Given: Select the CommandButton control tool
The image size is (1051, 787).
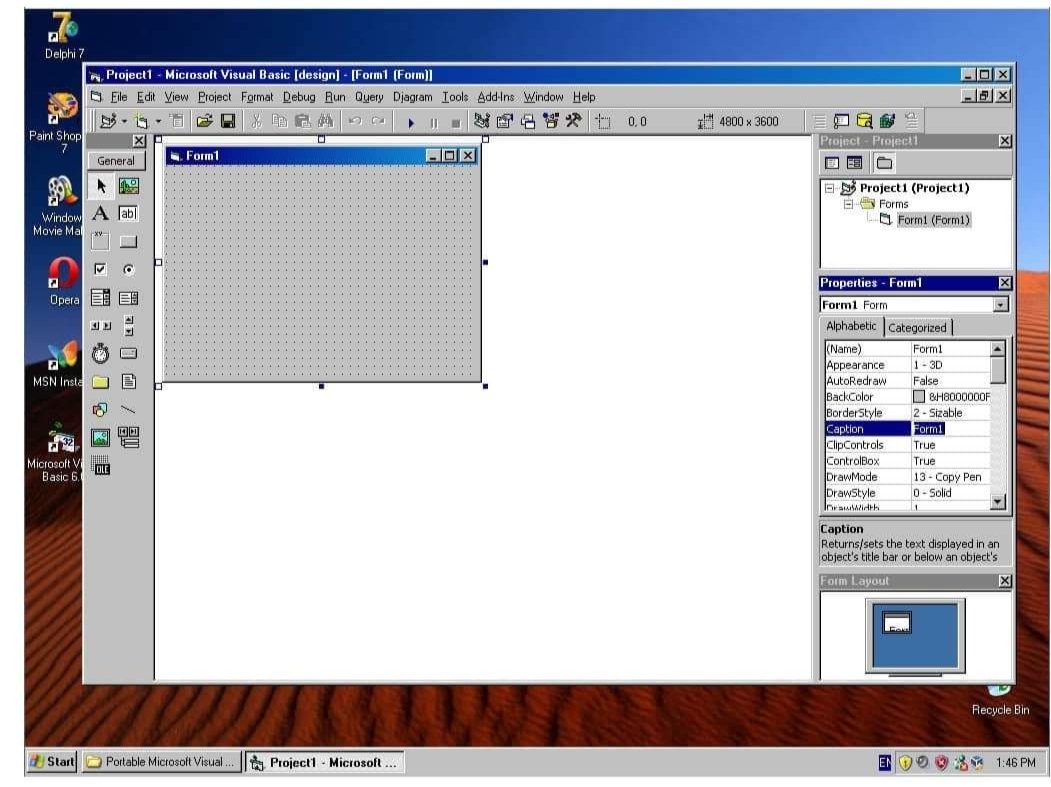Looking at the screenshot, I should point(129,241).
